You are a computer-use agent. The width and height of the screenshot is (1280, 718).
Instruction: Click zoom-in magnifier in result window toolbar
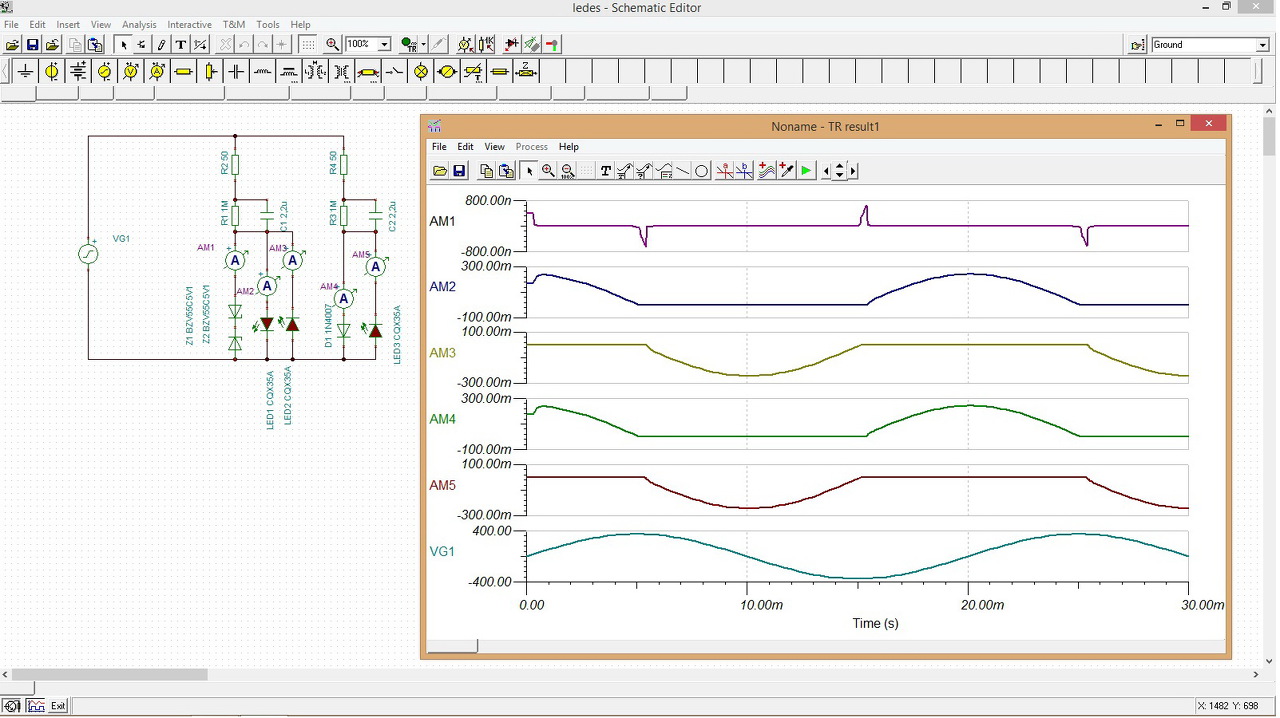548,171
